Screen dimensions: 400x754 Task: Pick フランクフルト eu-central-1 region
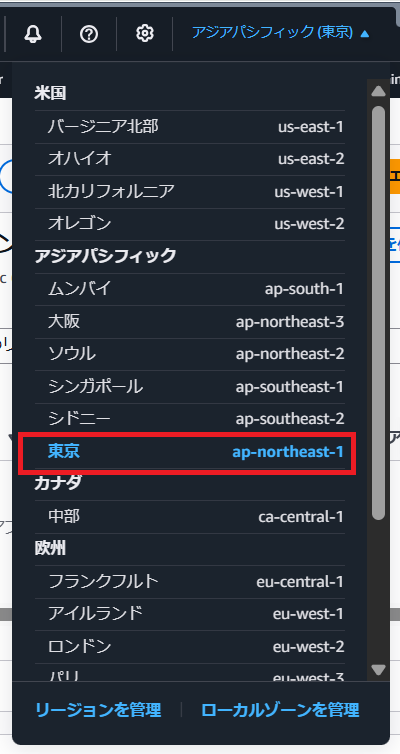189,582
